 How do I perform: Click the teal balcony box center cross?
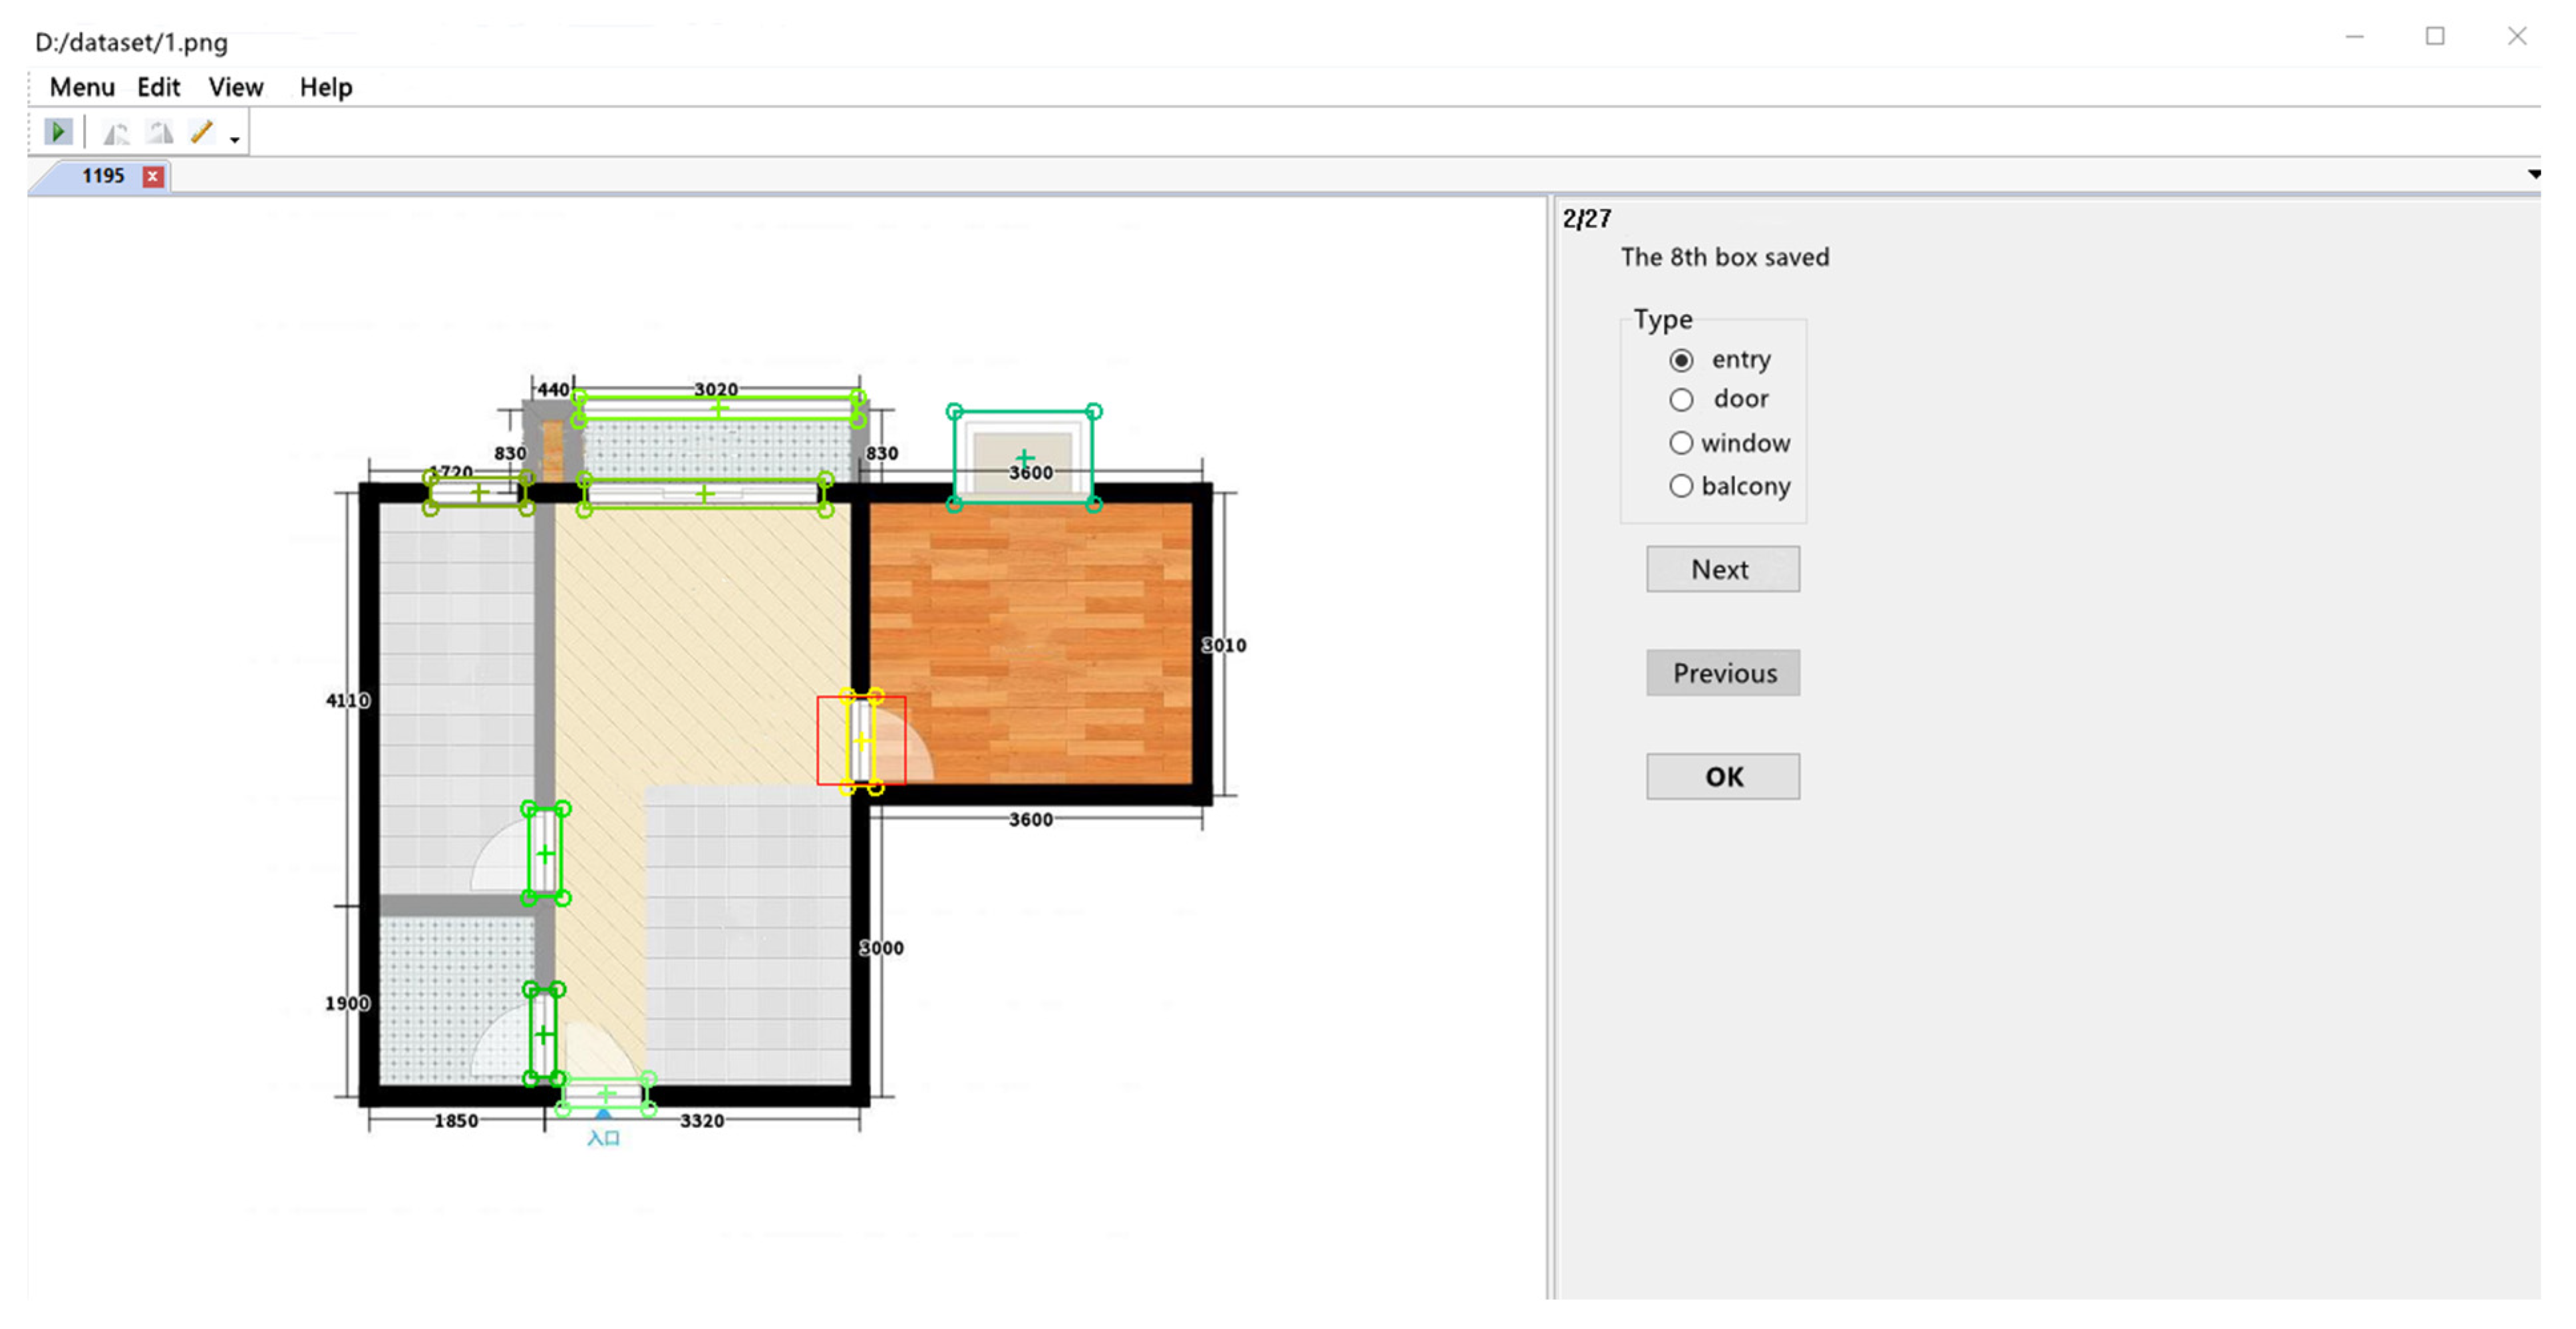click(x=1025, y=458)
